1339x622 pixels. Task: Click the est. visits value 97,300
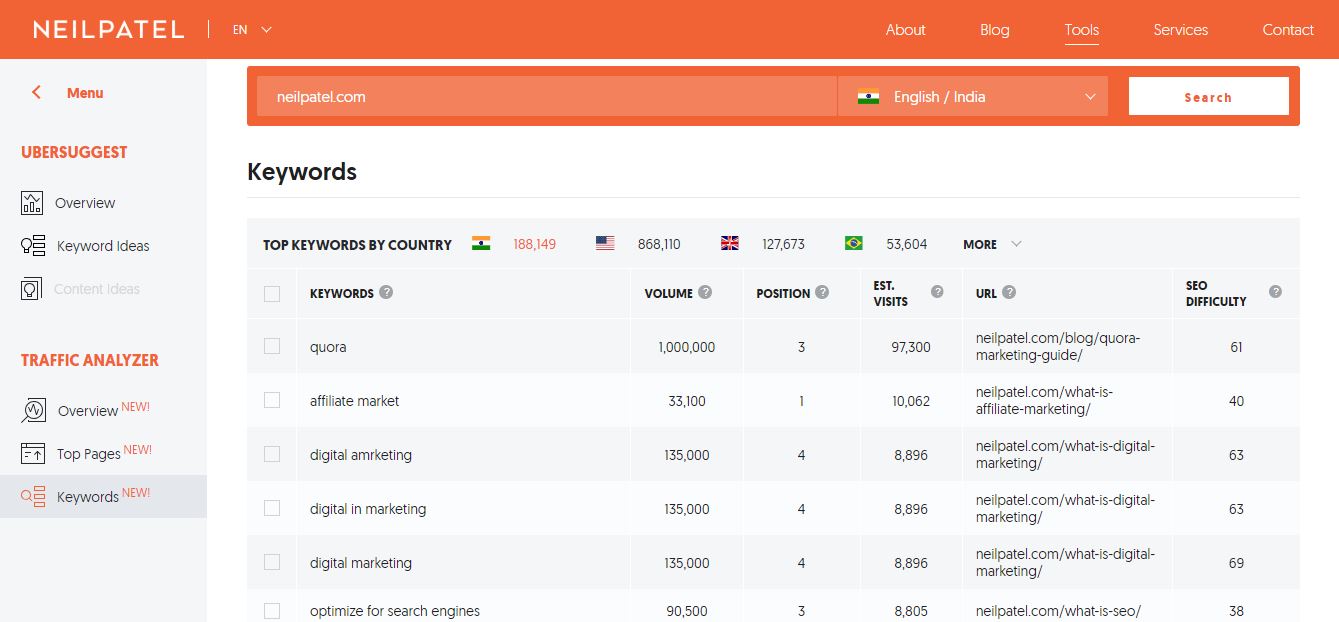911,347
